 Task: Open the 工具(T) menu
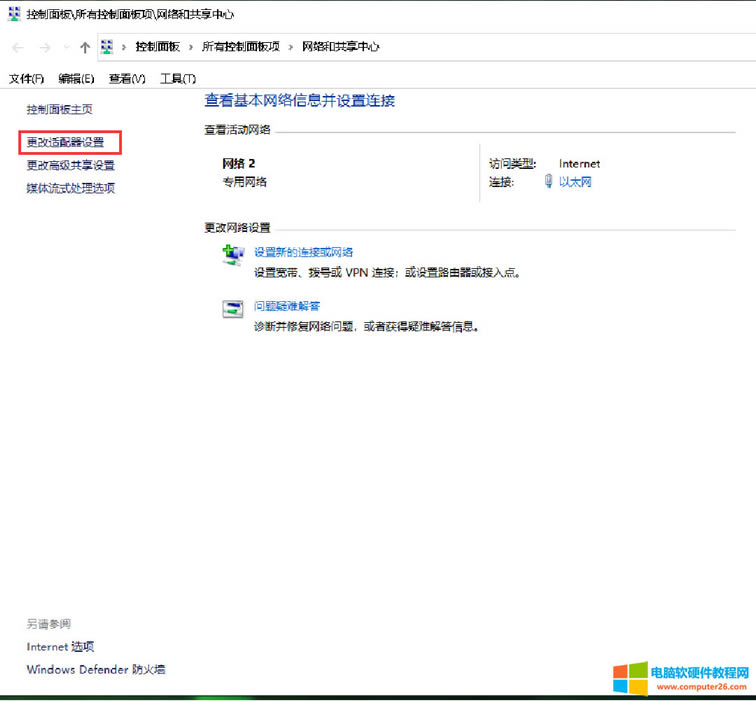point(178,79)
